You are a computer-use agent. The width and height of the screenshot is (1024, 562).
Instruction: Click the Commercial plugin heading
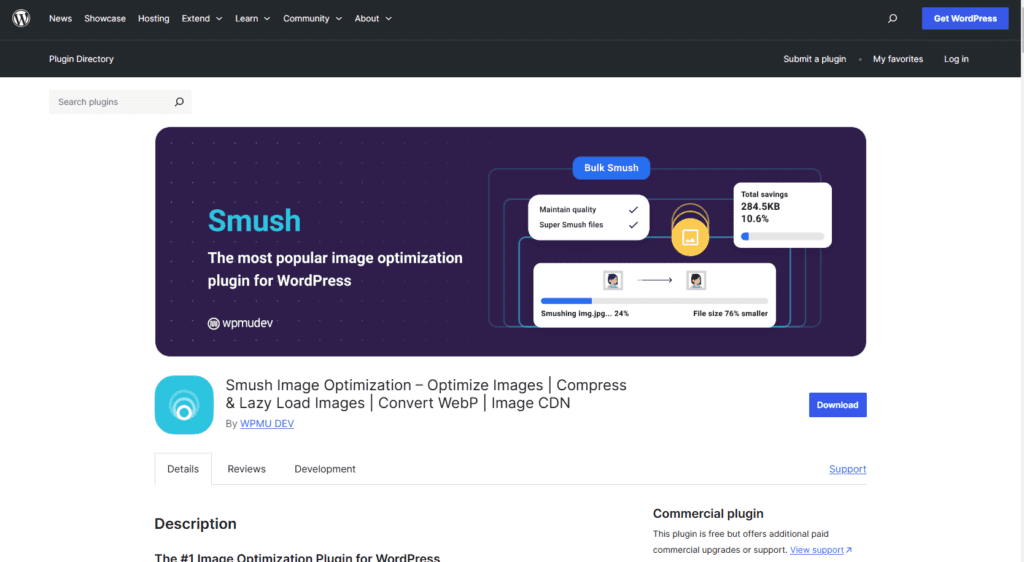click(708, 514)
